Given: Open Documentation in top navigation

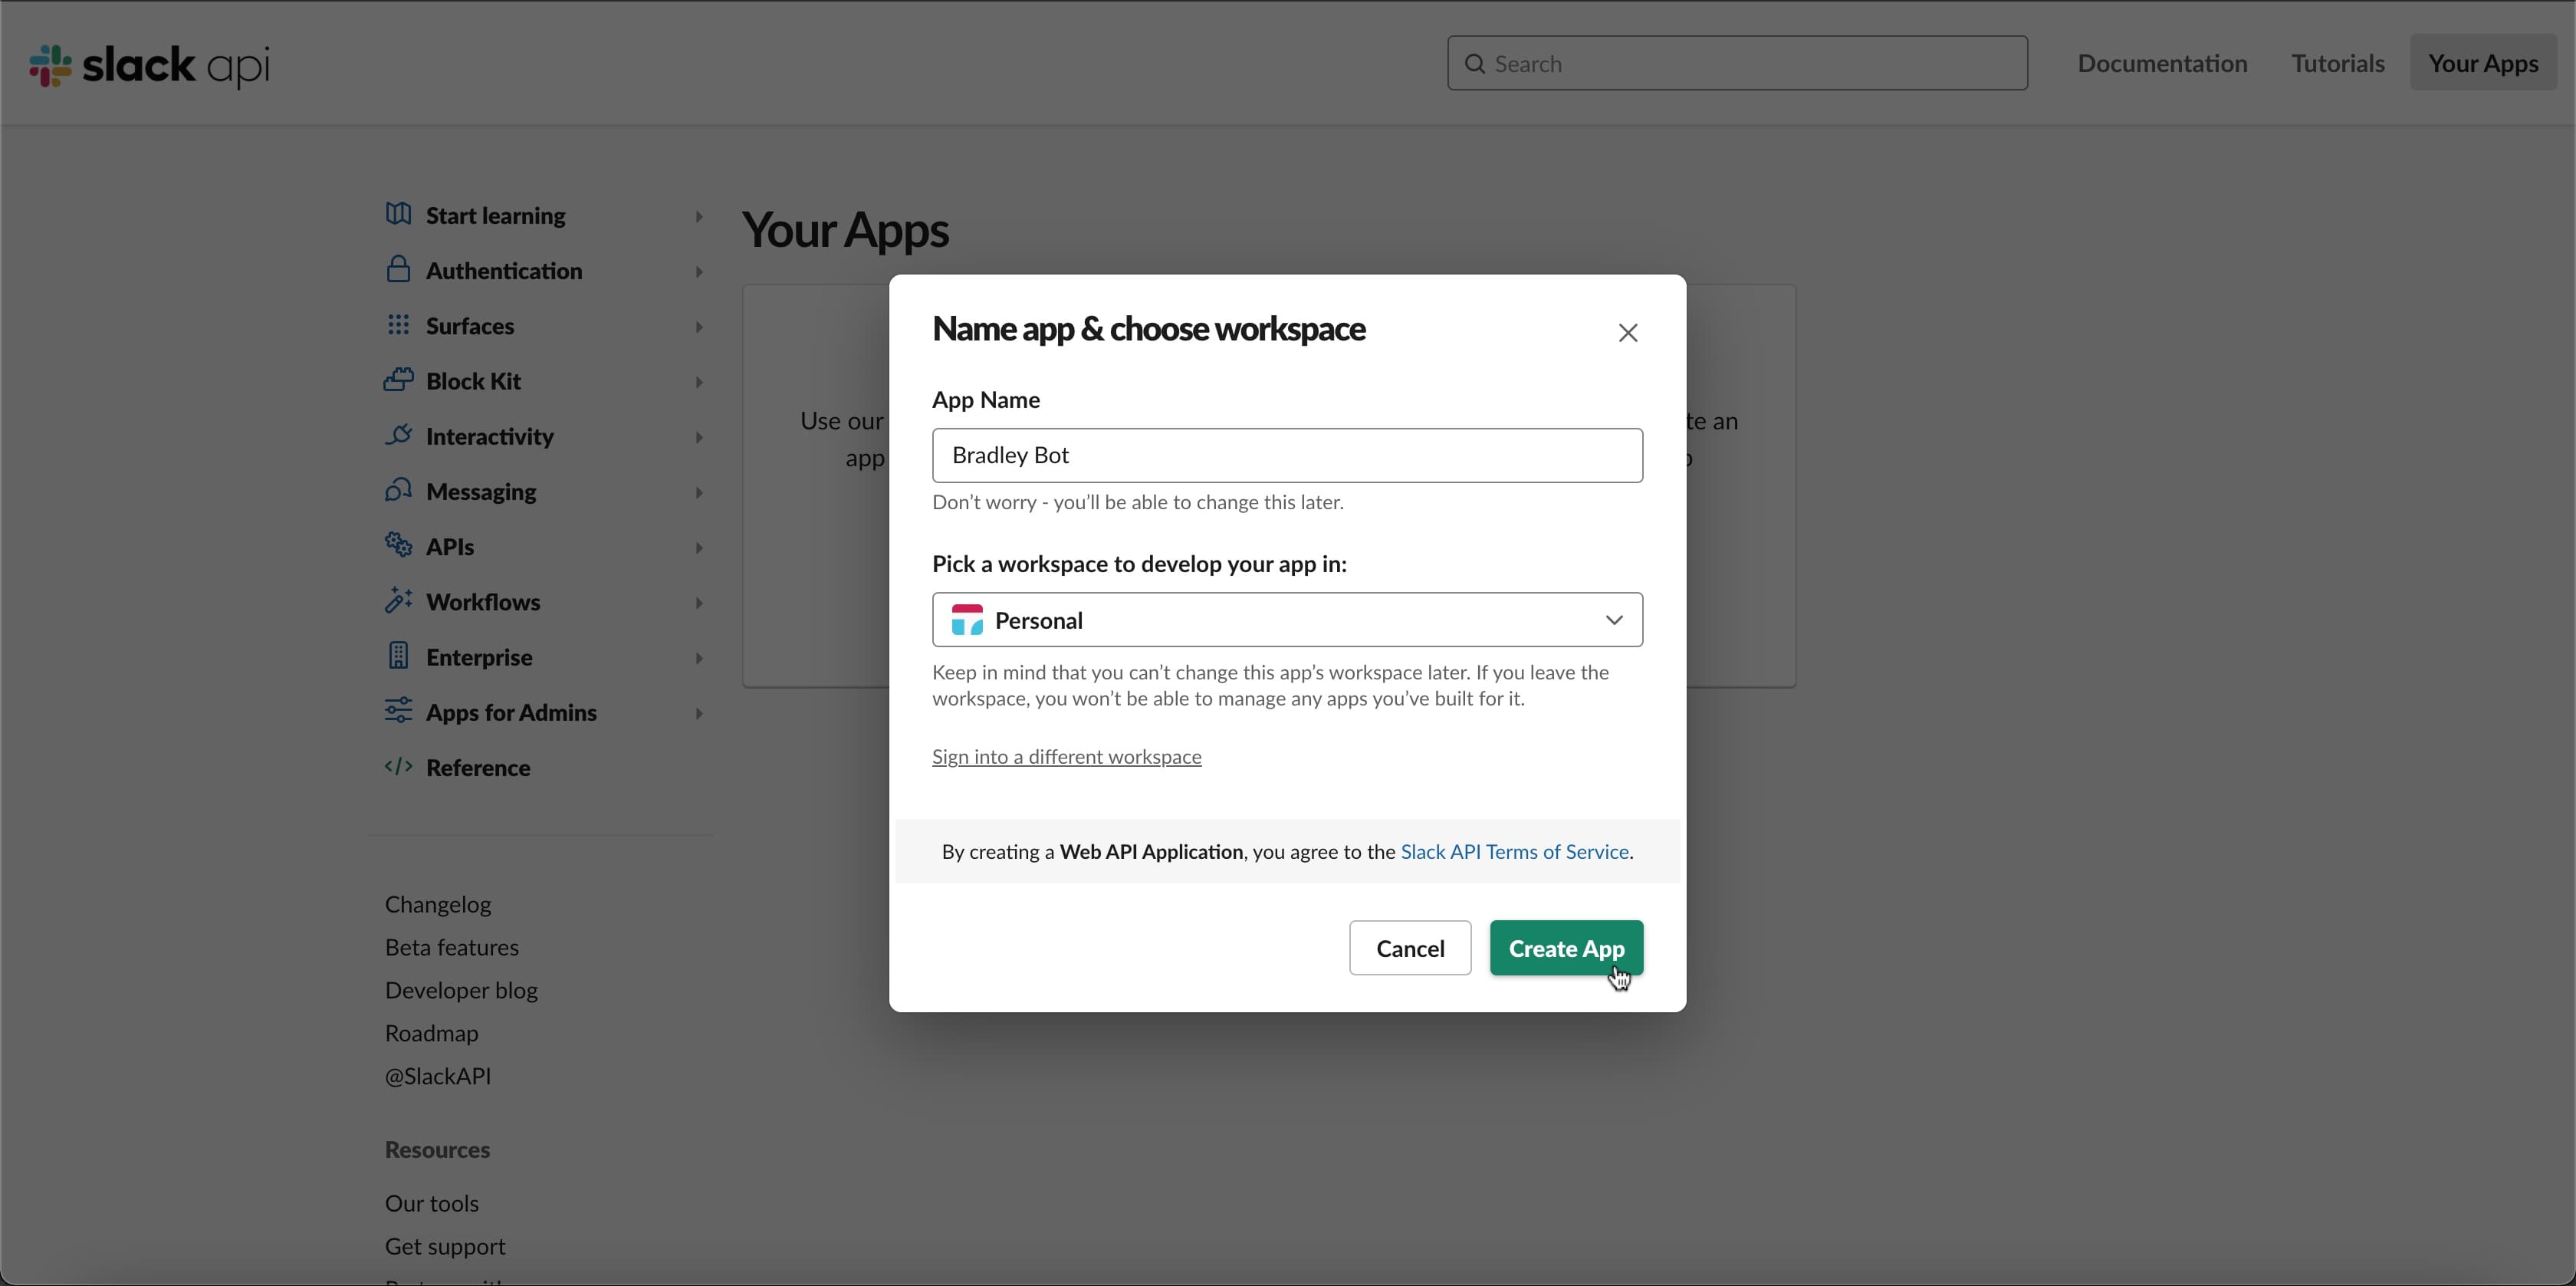Looking at the screenshot, I should [x=2162, y=63].
